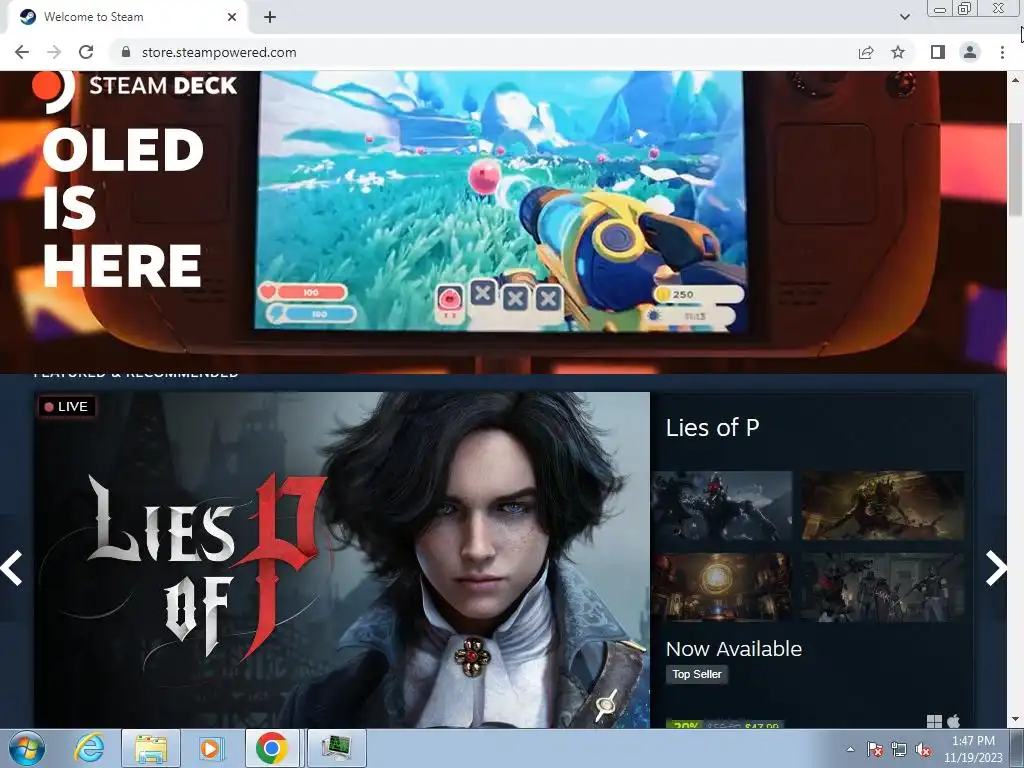The height and width of the screenshot is (768, 1024).
Task: Close the Welcome to Steam tab
Action: tap(232, 17)
